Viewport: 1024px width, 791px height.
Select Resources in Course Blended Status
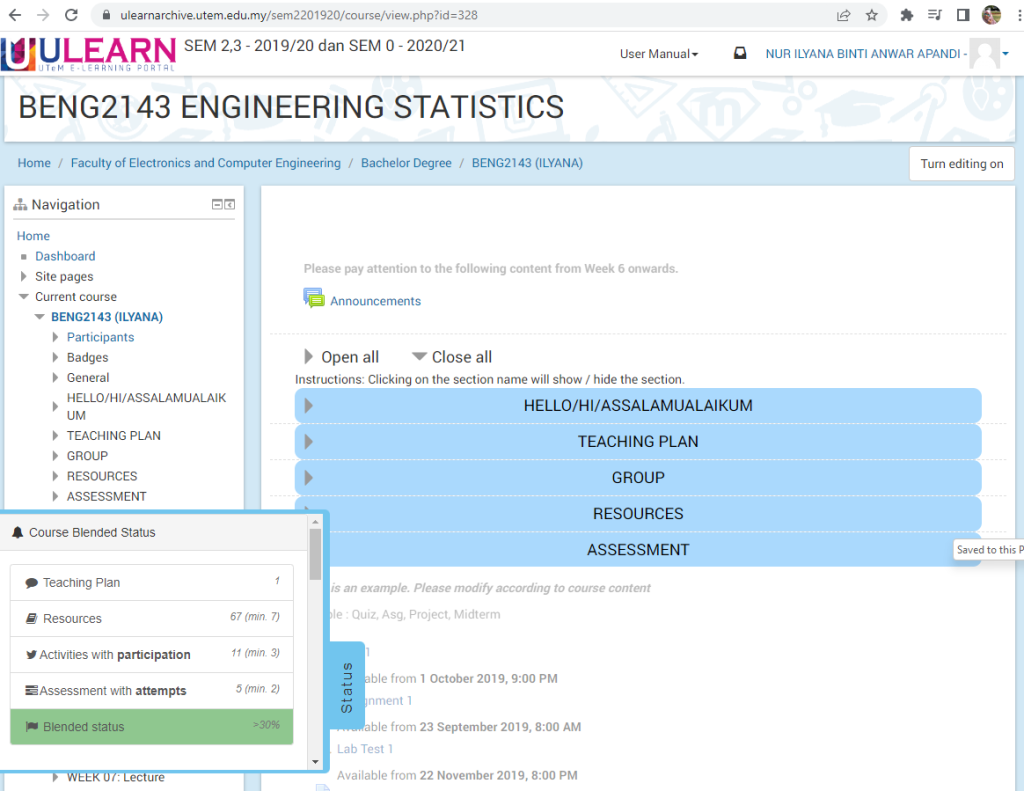pyautogui.click(x=72, y=619)
